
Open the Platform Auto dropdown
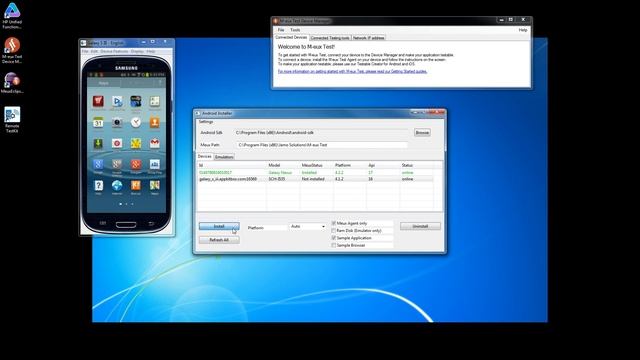pyautogui.click(x=308, y=227)
